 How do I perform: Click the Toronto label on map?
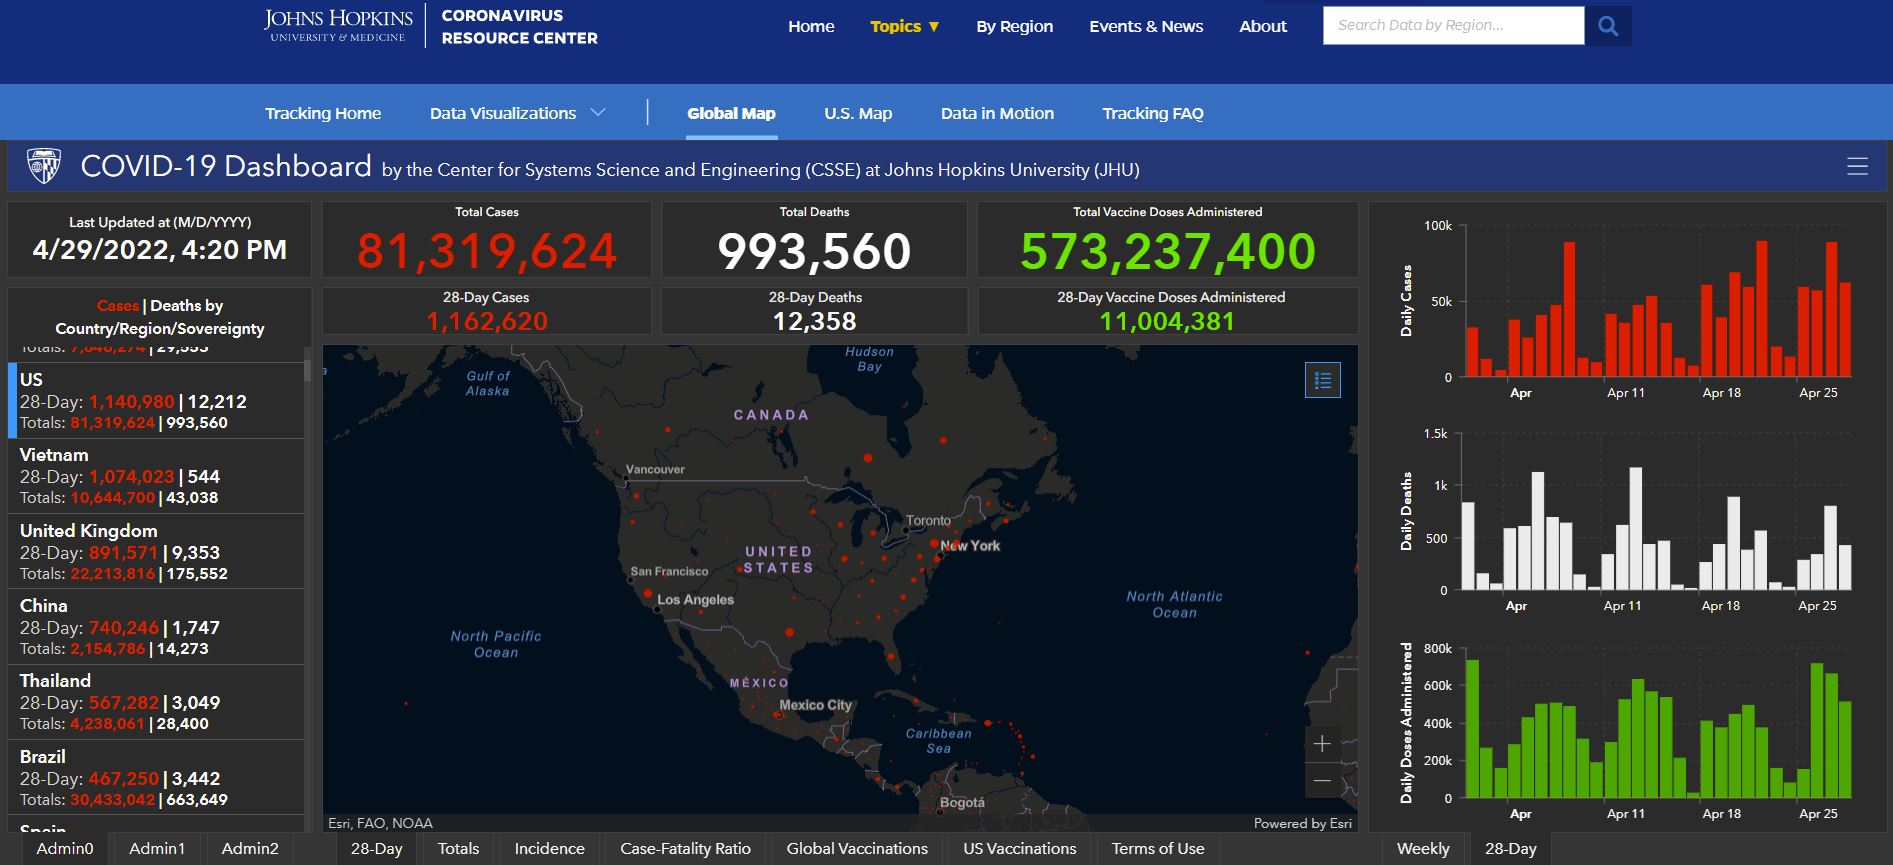click(928, 520)
